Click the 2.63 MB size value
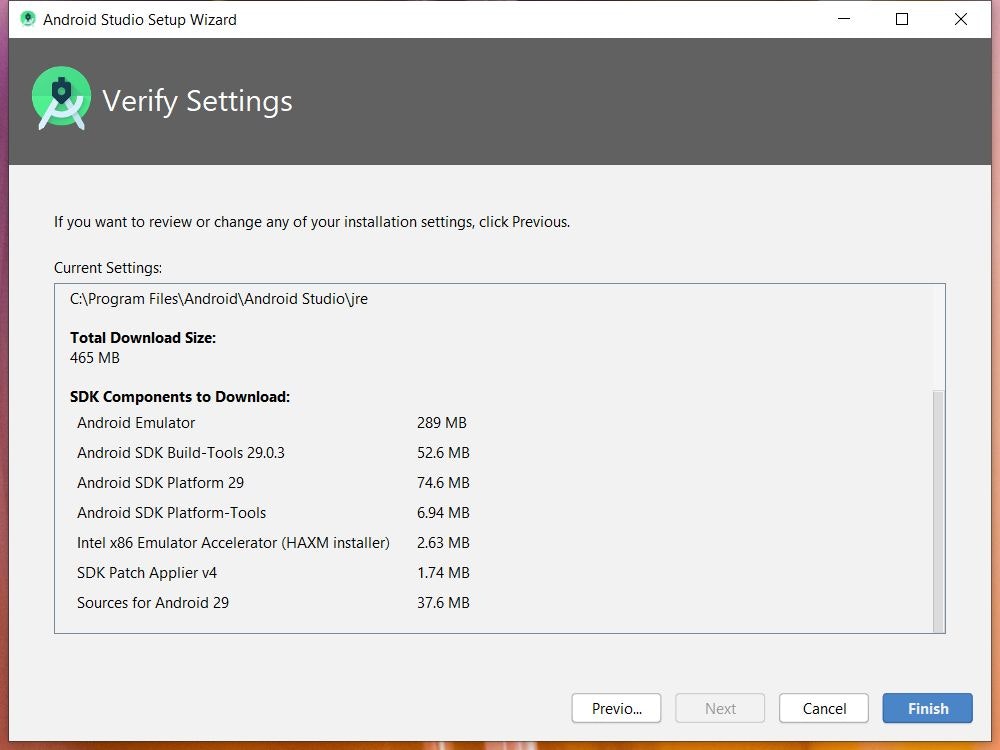1000x750 pixels. [443, 543]
